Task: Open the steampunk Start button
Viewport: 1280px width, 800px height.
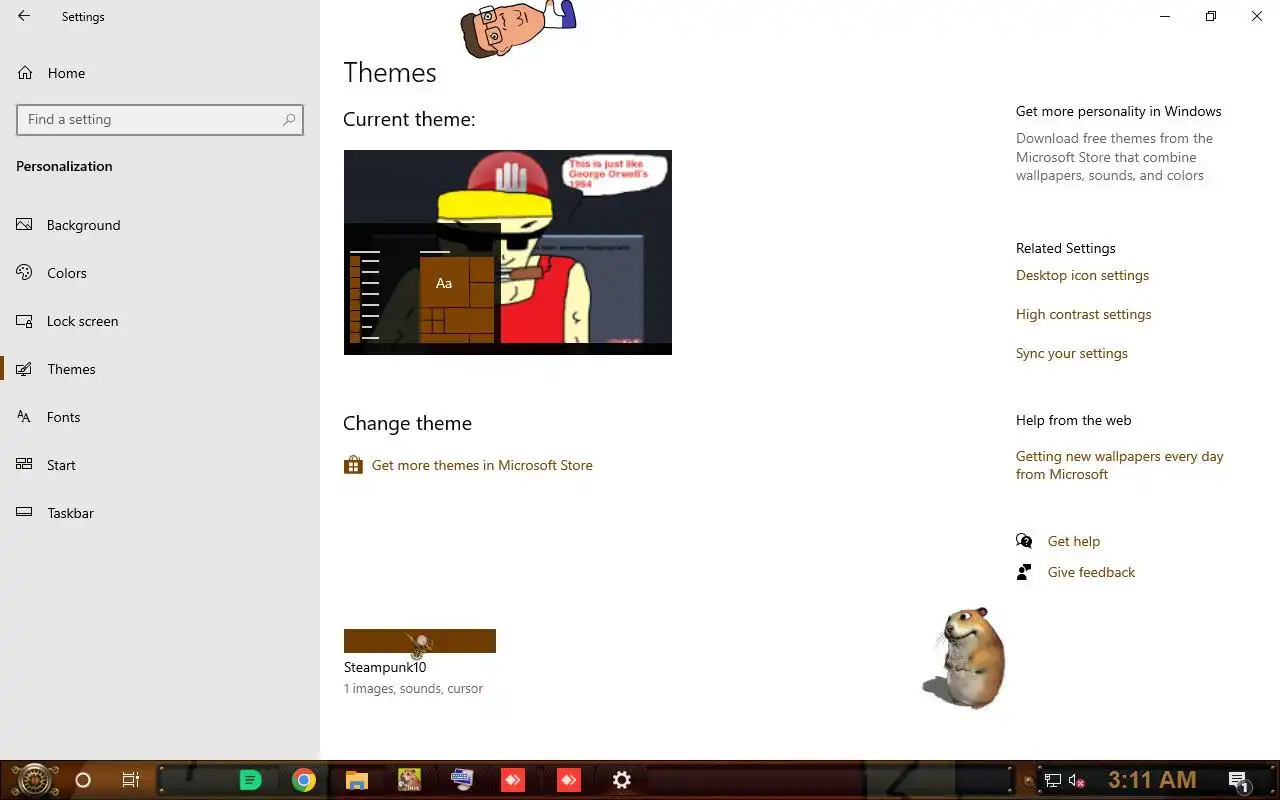Action: point(35,780)
